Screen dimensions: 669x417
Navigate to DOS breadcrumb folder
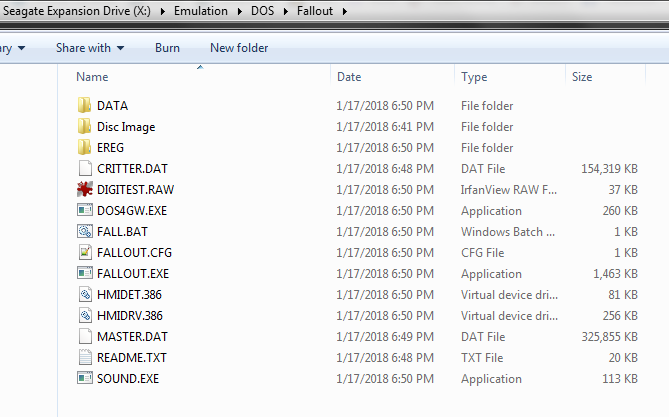pyautogui.click(x=262, y=11)
